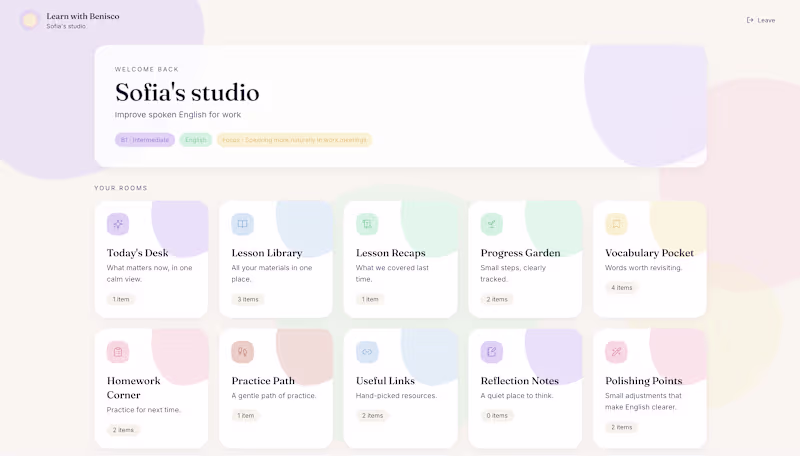Image resolution: width=800 pixels, height=456 pixels.
Task: Click 'Words worth revisiting' description
Action: (x=643, y=268)
